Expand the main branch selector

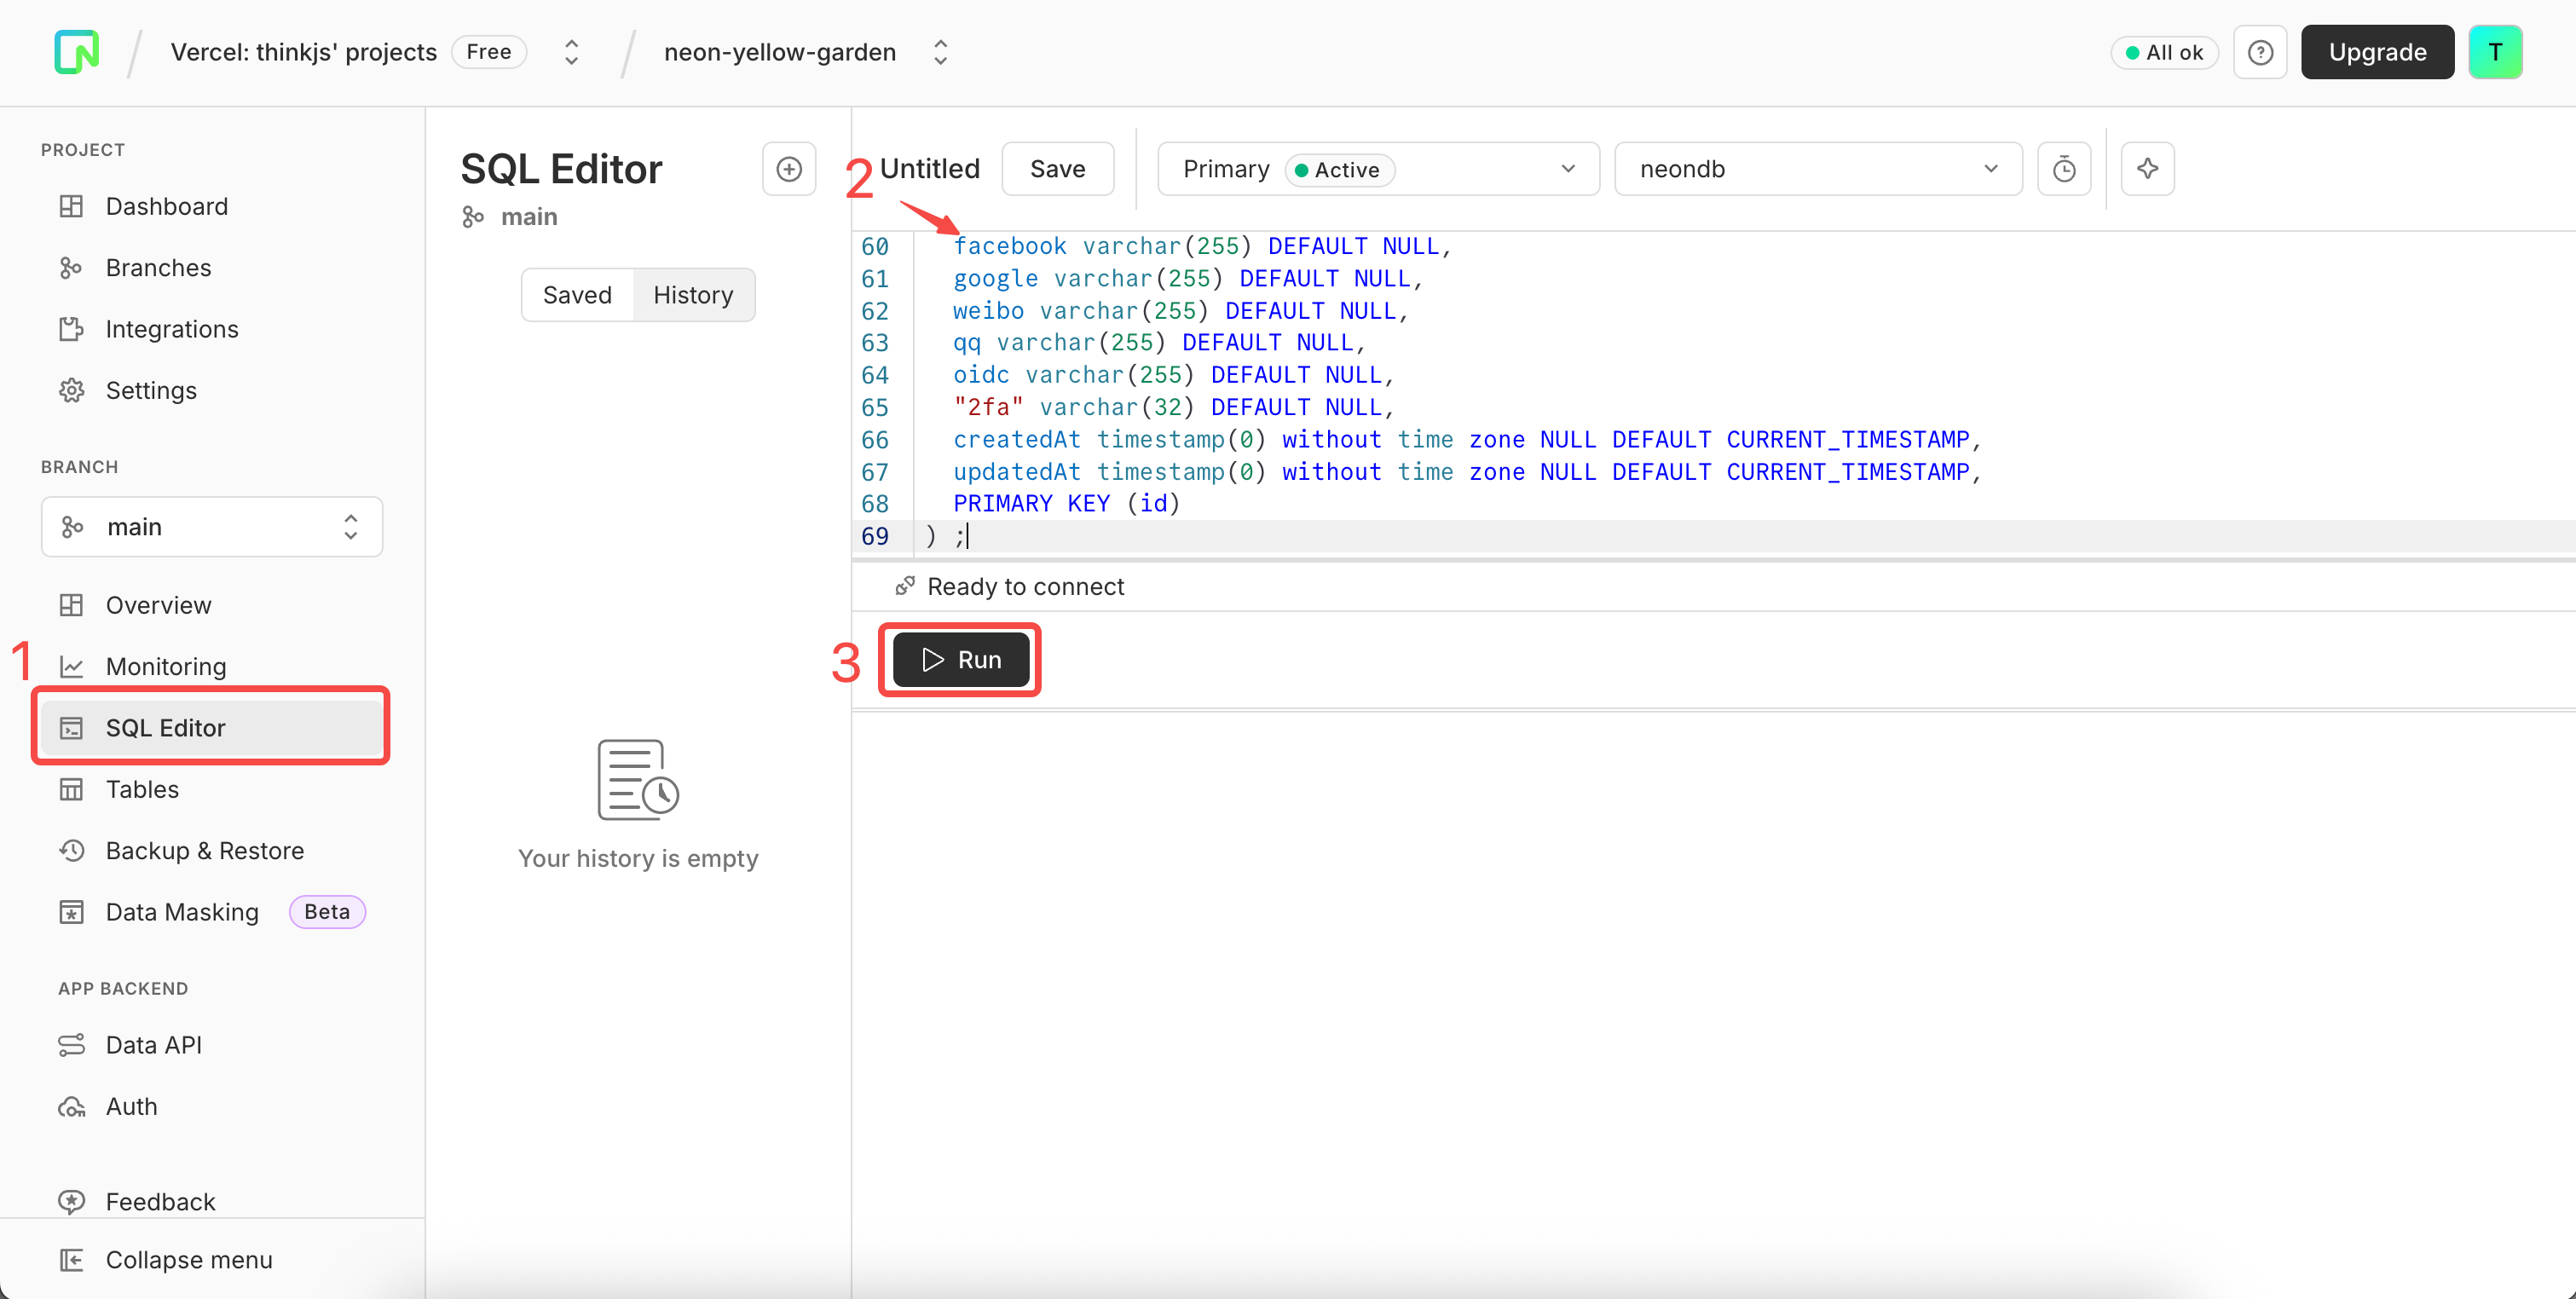pyautogui.click(x=212, y=527)
